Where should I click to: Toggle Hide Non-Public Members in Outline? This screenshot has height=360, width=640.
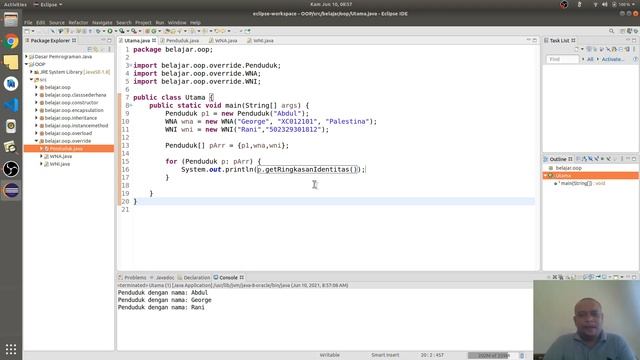[602, 159]
